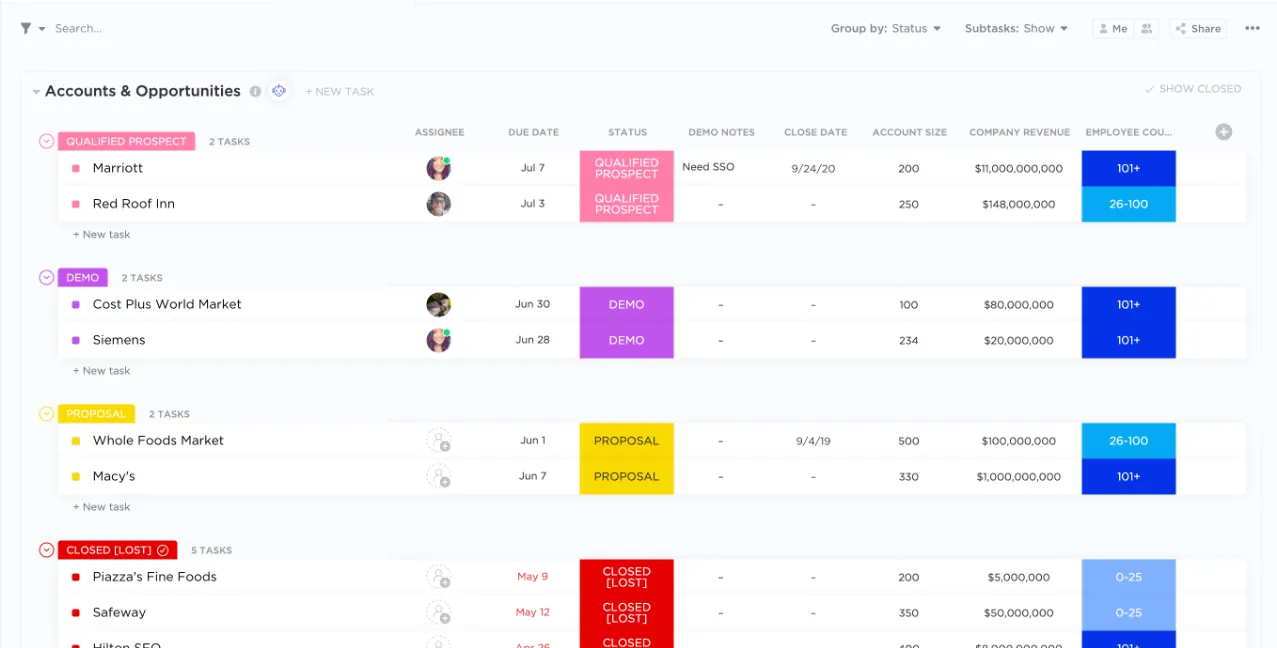The width and height of the screenshot is (1277, 648).
Task: Toggle Red Roof Inn's status square
Action: pyautogui.click(x=76, y=204)
